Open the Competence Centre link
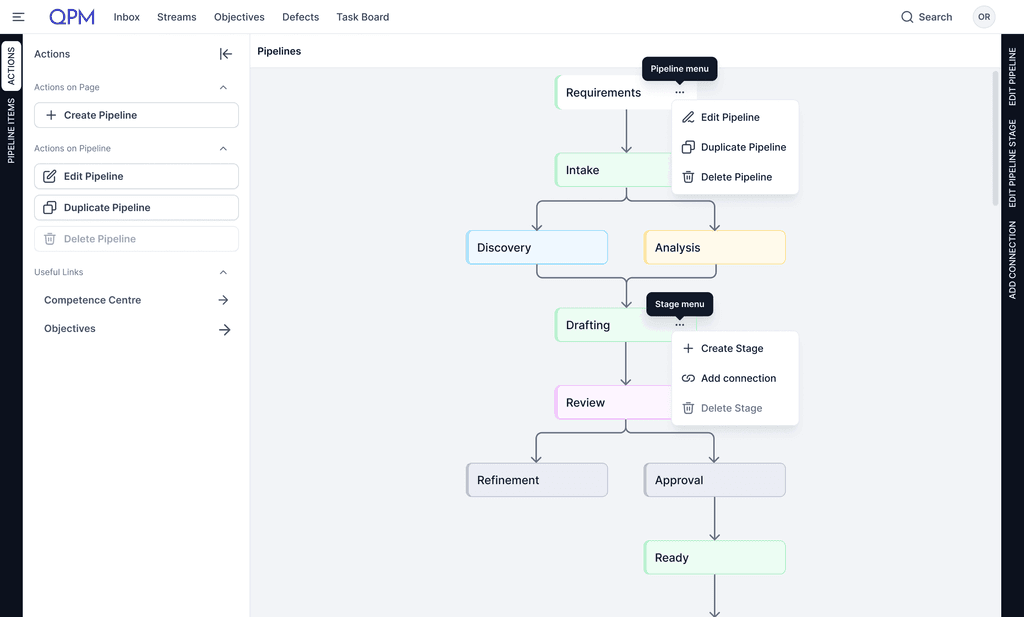The height and width of the screenshot is (617, 1024). 92,300
